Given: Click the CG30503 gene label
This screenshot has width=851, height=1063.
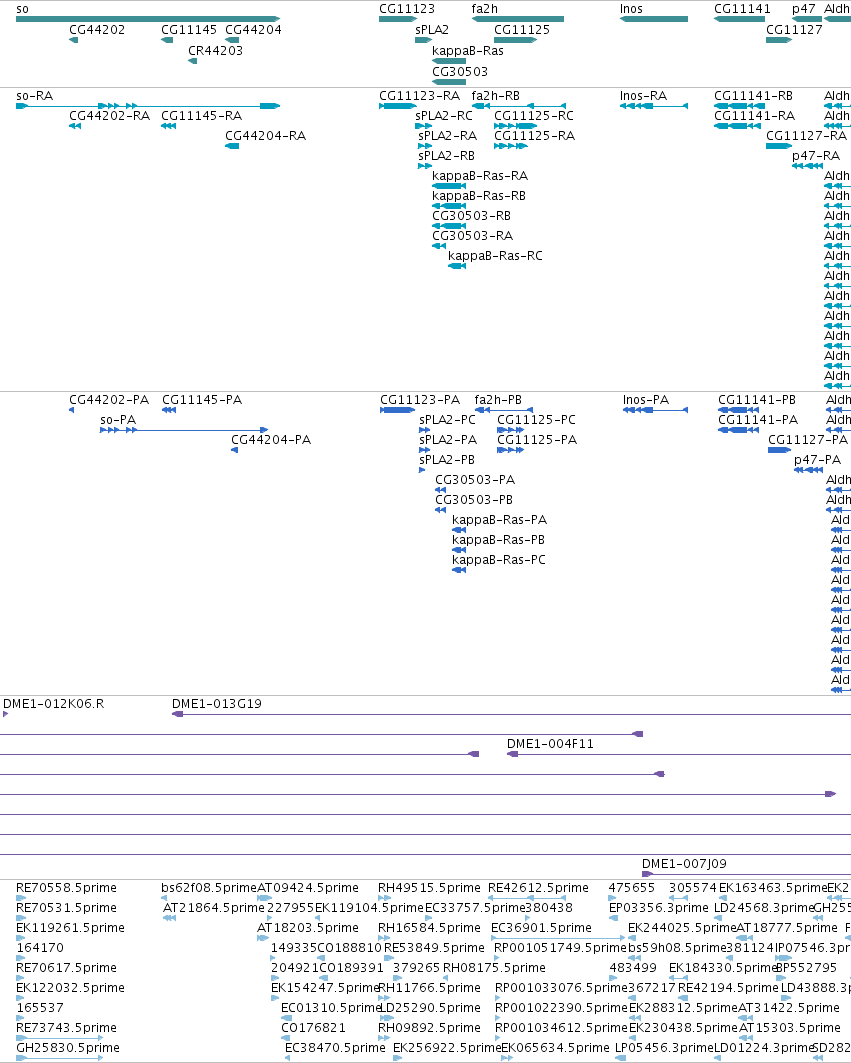Looking at the screenshot, I should click(x=460, y=72).
